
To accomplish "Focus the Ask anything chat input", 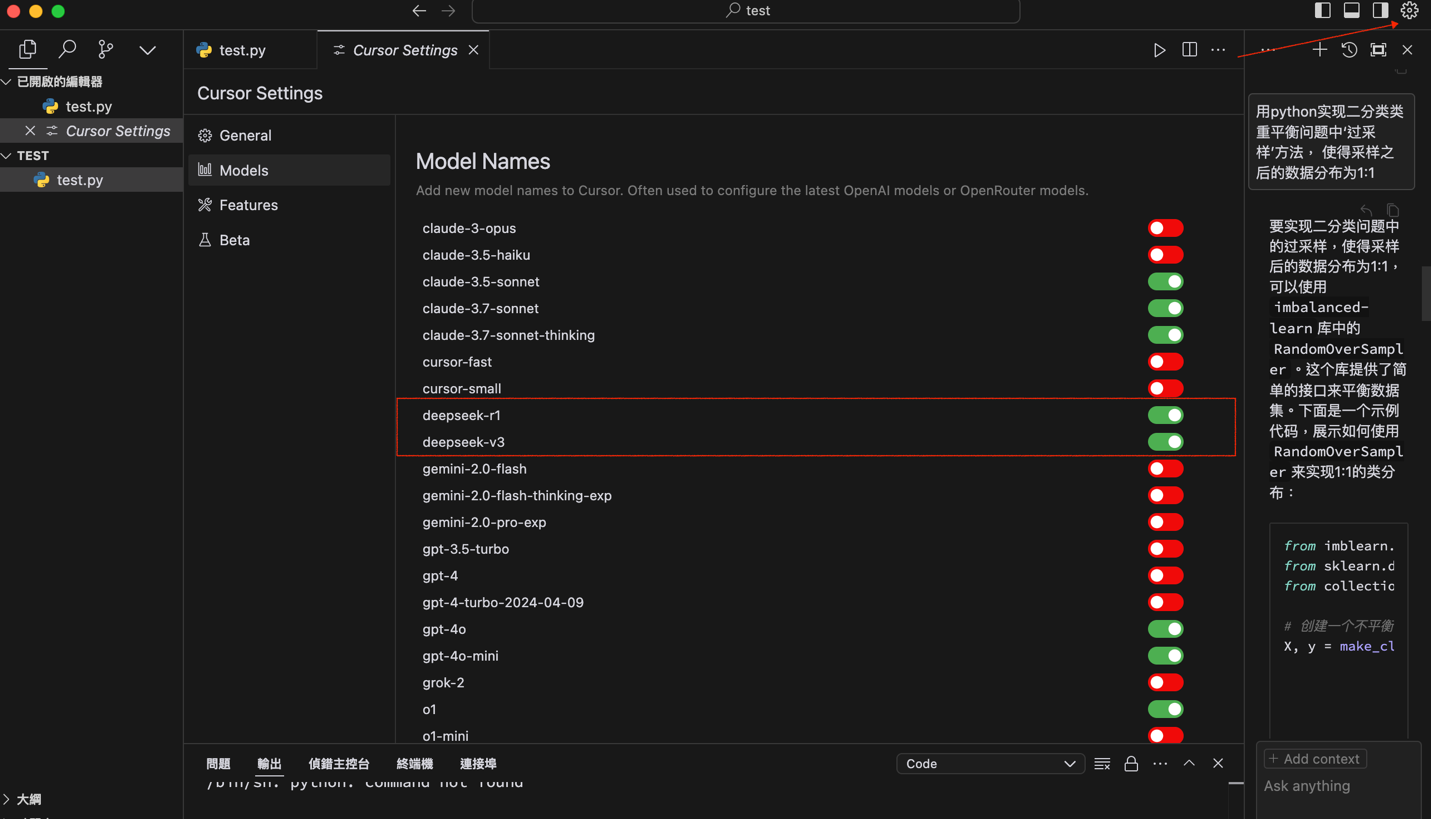I will [1338, 786].
